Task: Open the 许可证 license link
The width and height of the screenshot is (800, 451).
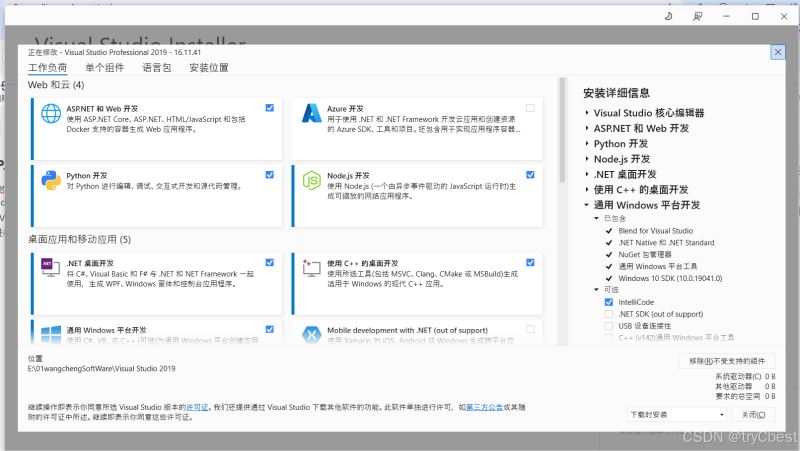Action: (x=197, y=407)
